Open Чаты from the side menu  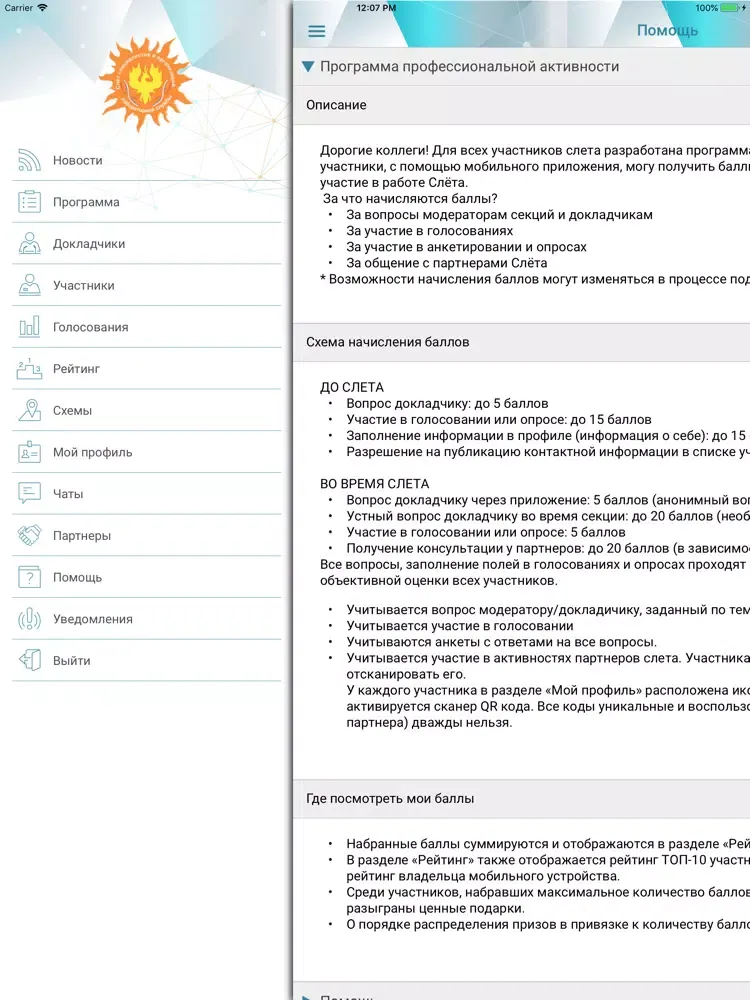[147, 494]
